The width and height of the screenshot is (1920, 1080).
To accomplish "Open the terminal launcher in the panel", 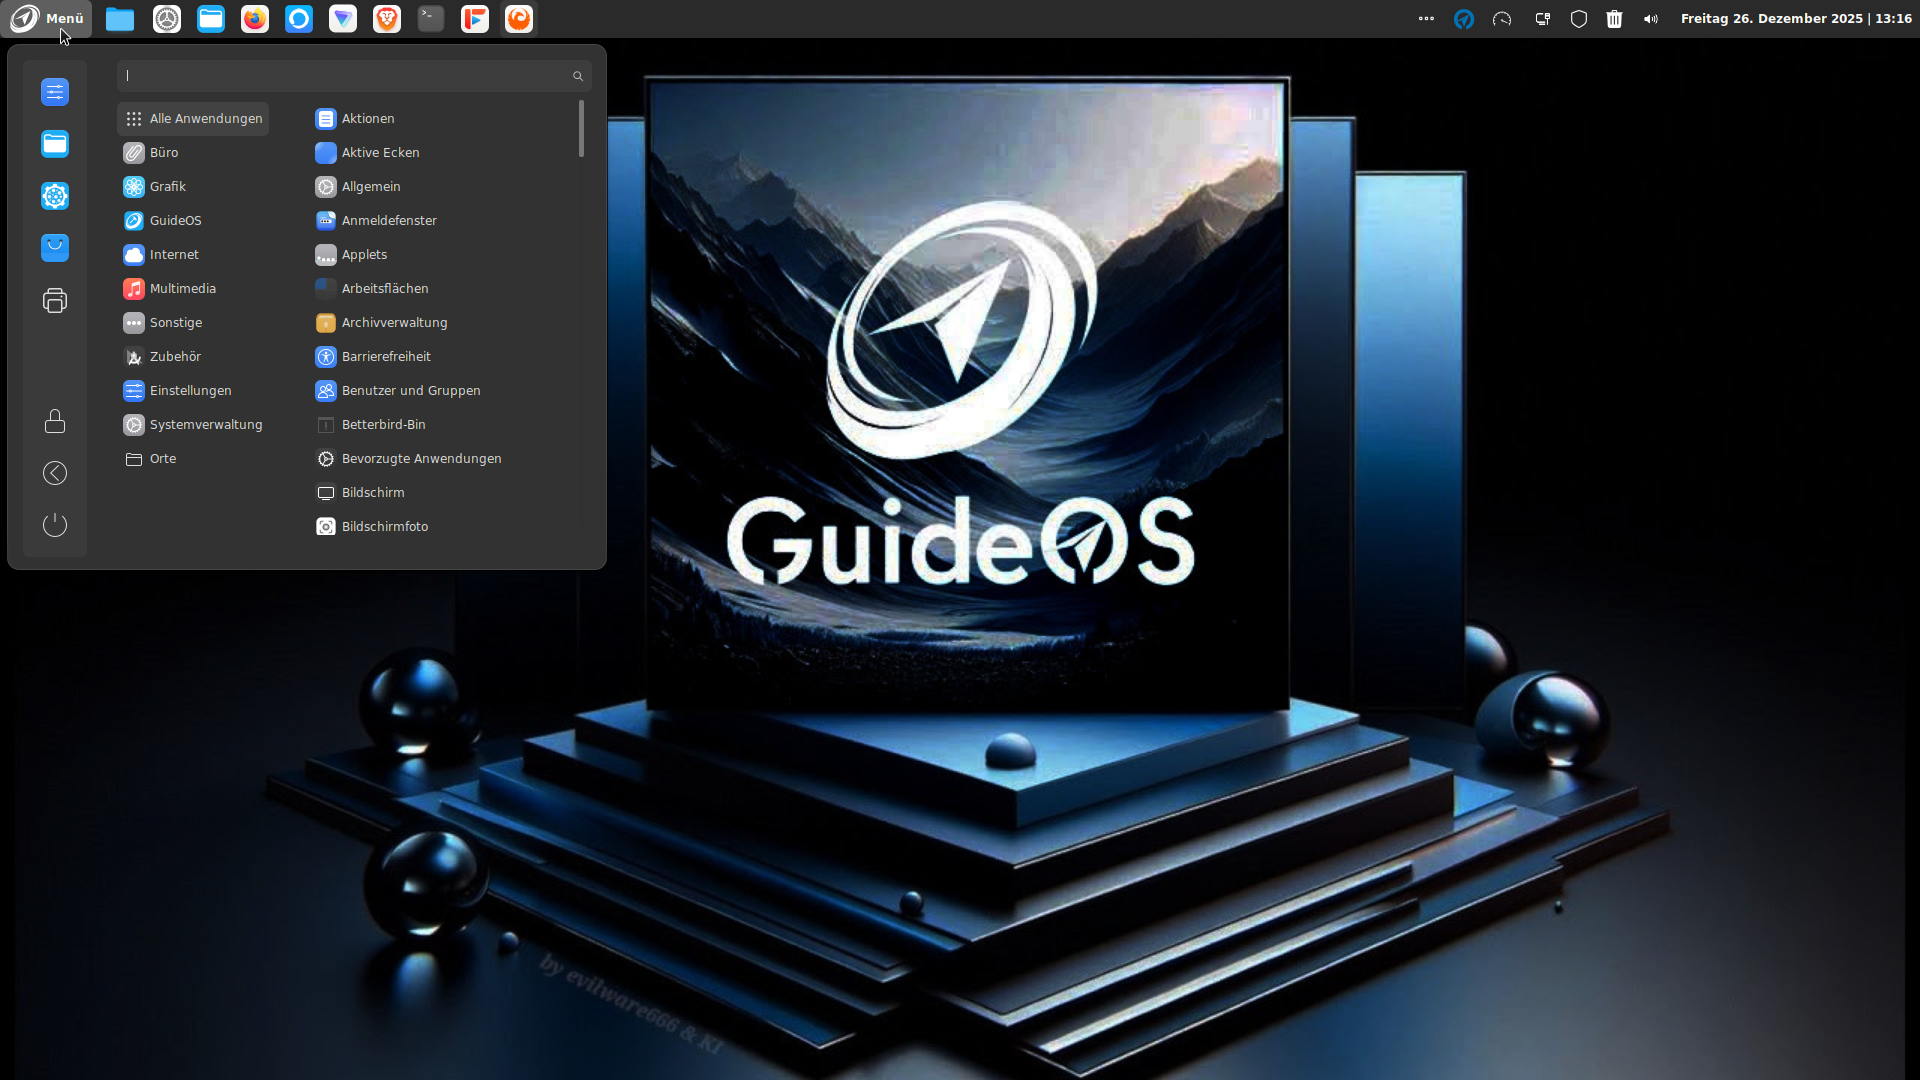I will [431, 19].
